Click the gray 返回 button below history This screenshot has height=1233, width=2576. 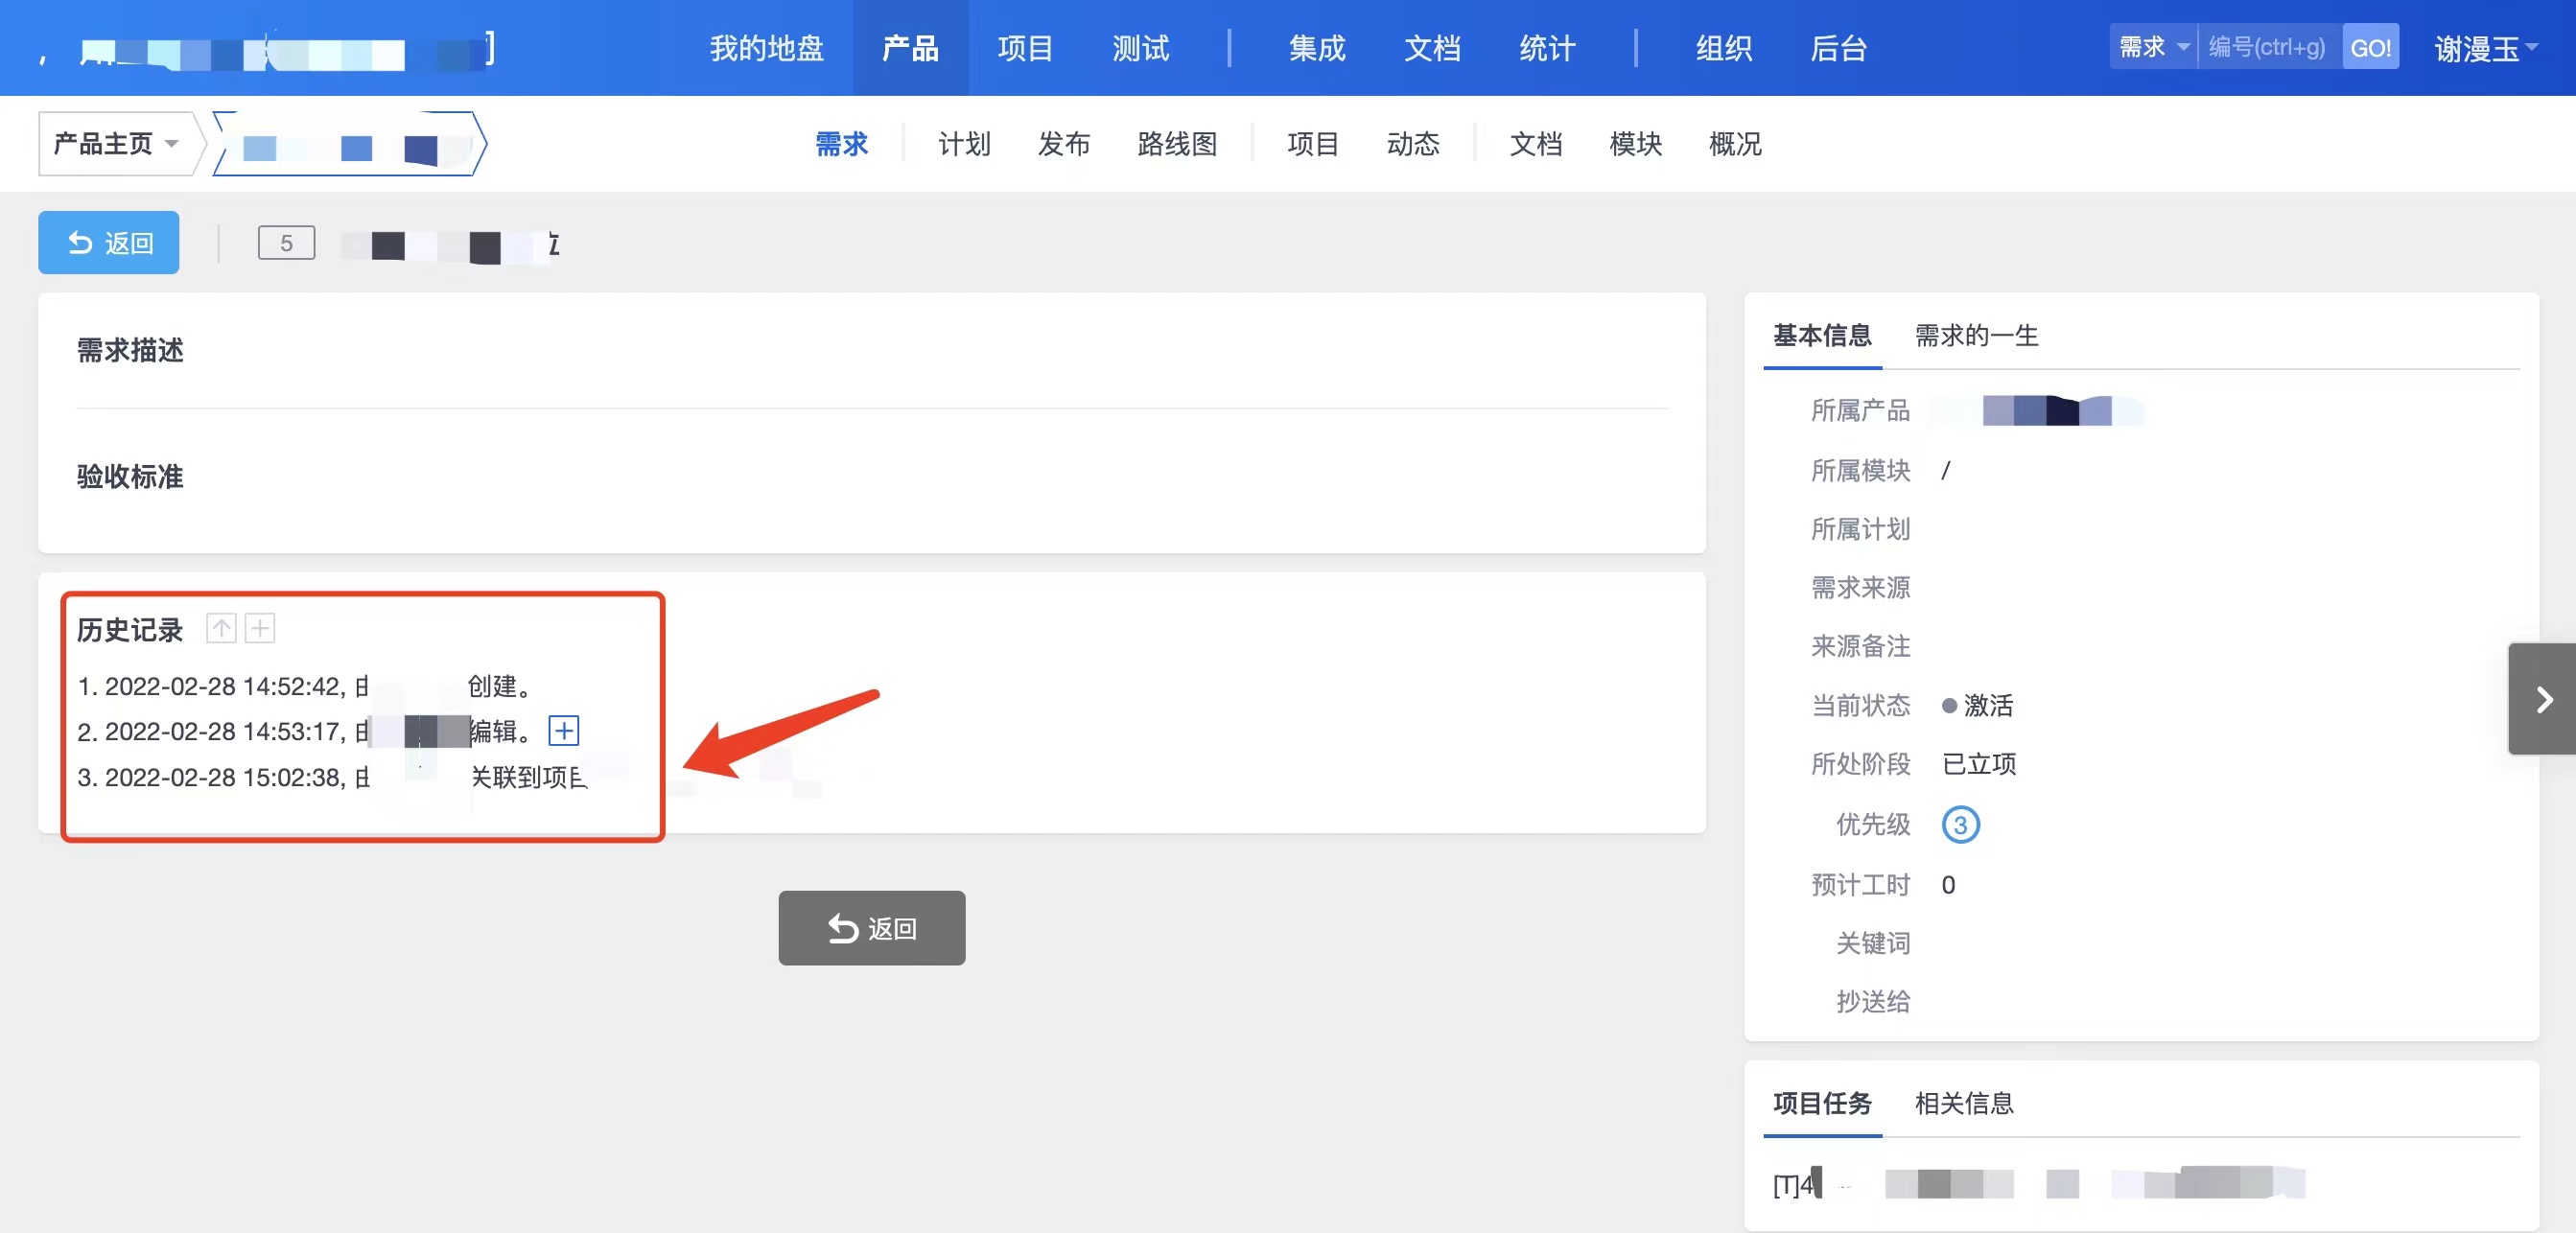point(871,928)
